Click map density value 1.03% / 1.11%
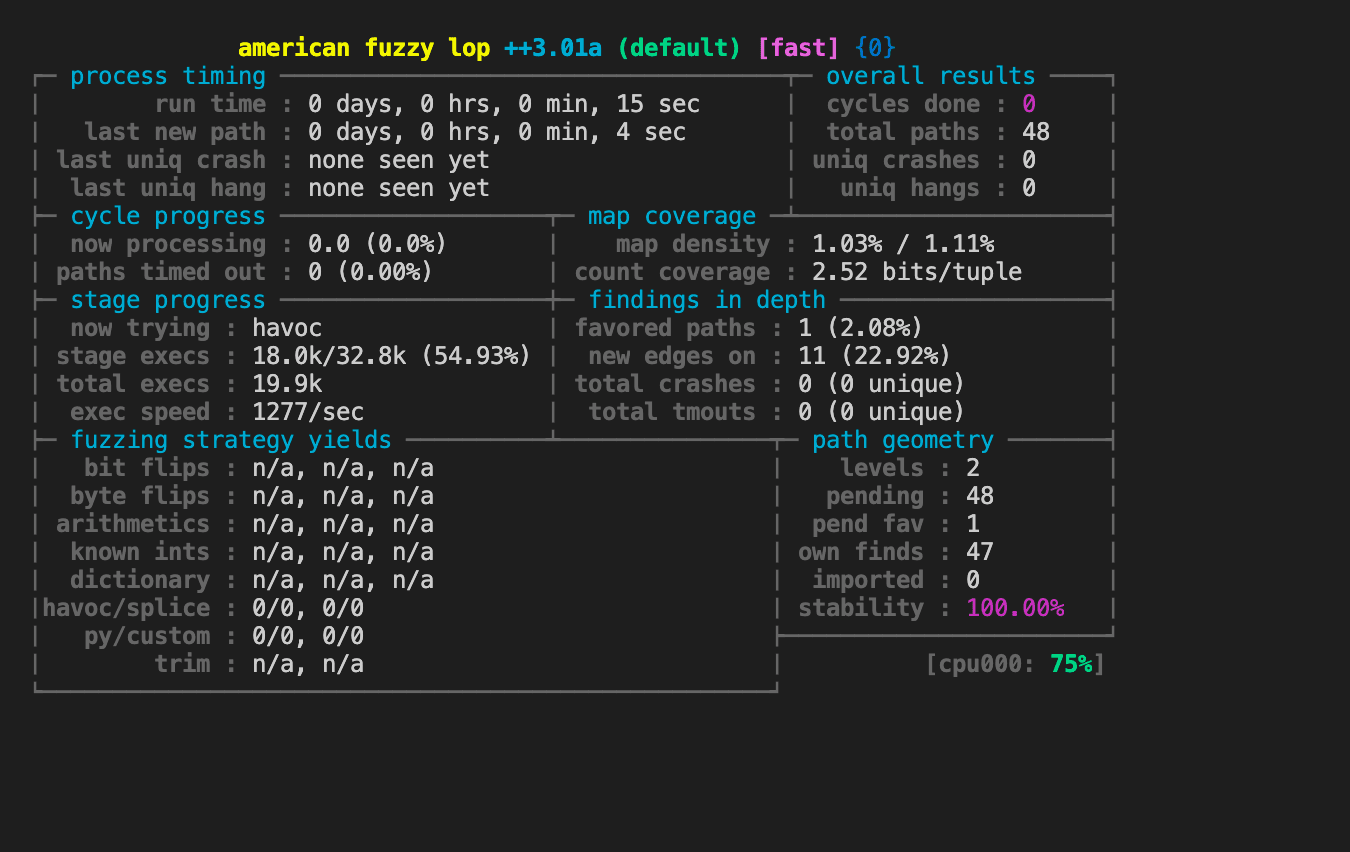Screen dimensions: 1350x852 pyautogui.click(x=903, y=244)
